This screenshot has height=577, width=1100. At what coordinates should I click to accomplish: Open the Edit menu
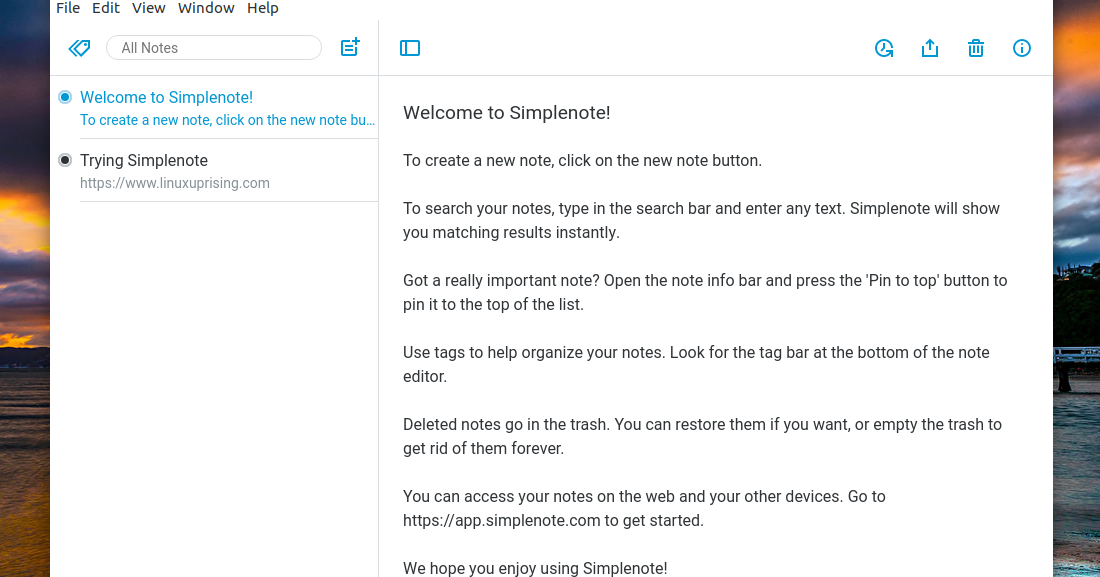pos(106,8)
